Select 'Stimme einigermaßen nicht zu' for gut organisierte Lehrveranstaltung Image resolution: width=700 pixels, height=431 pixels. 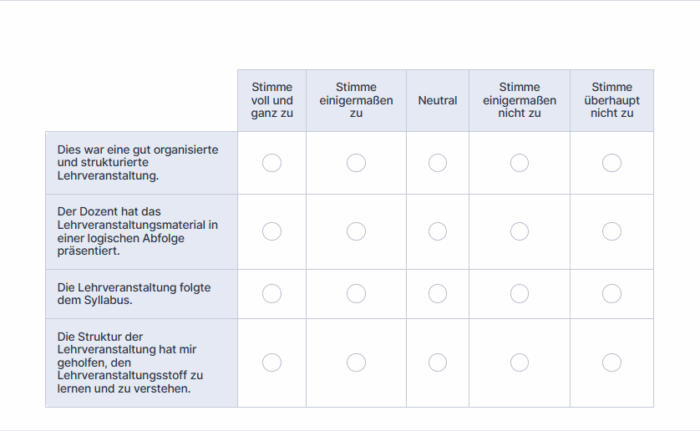pos(519,163)
